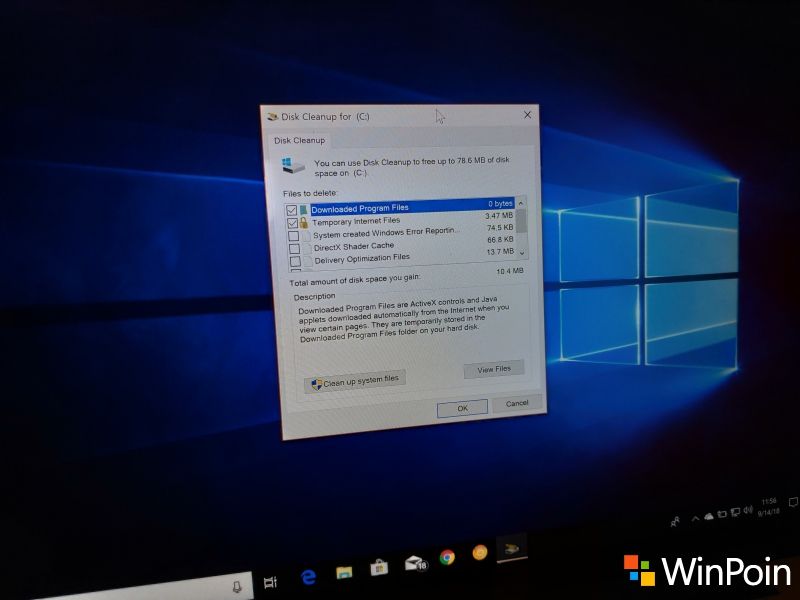Click the 74.5 KB size value
The width and height of the screenshot is (800, 600).
pos(500,228)
